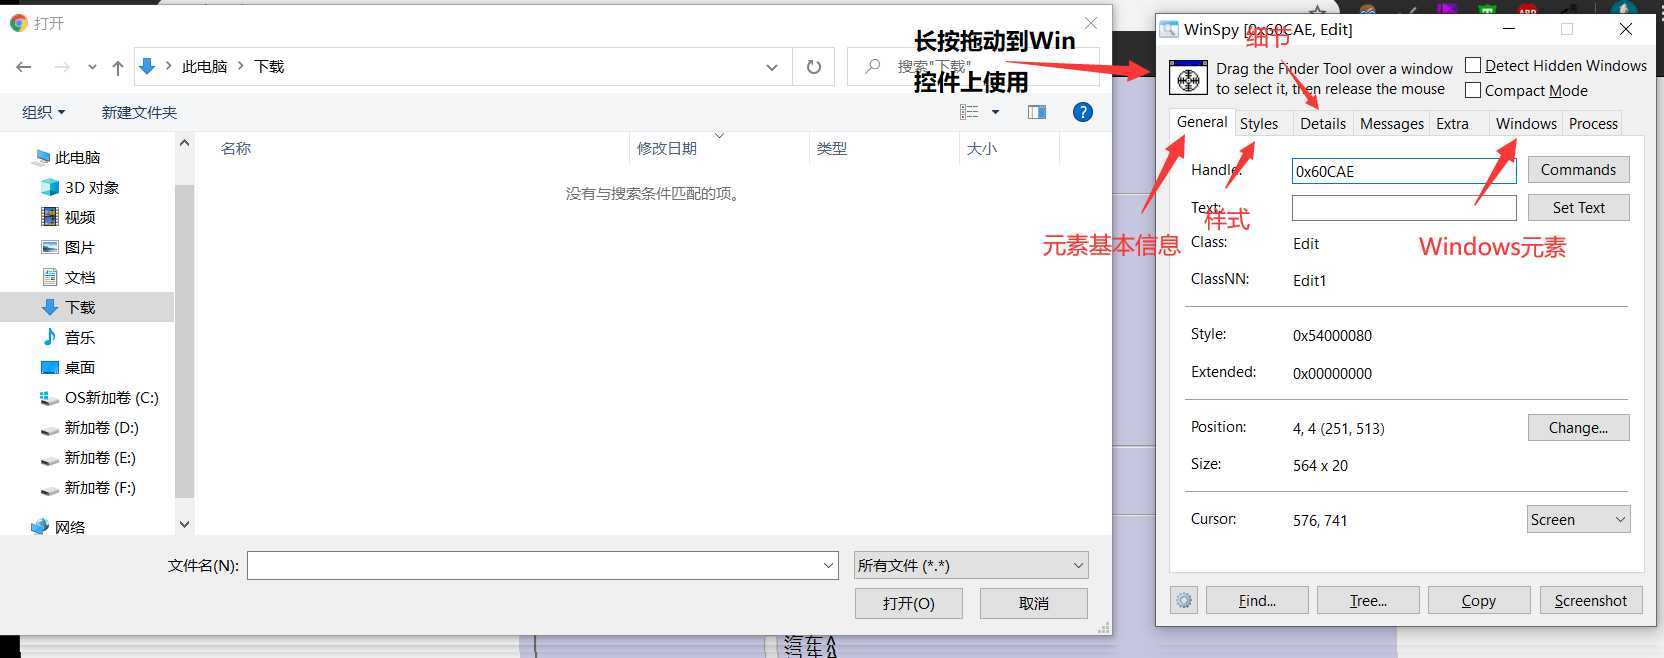The width and height of the screenshot is (1664, 658).
Task: Click the 文件名 input field
Action: tap(534, 565)
